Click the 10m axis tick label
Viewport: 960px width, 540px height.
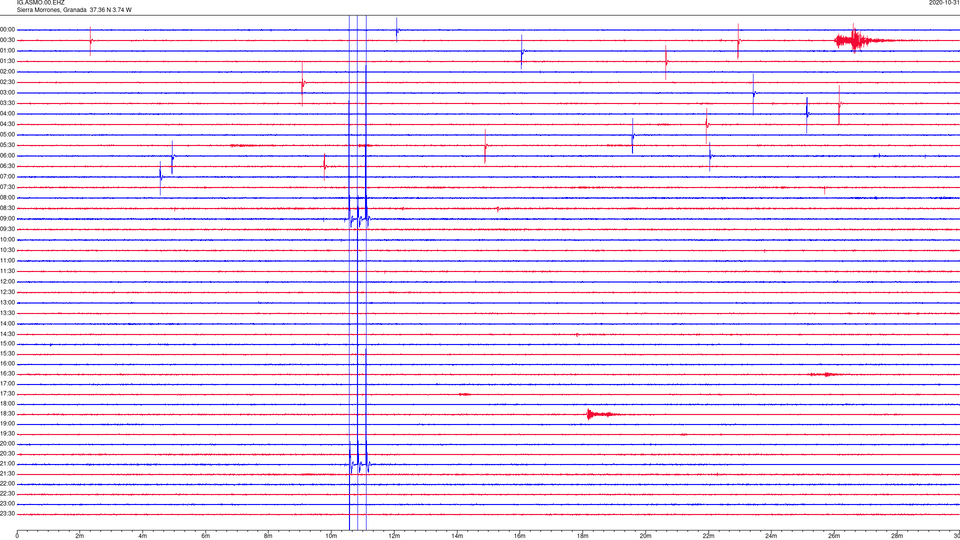[331, 536]
